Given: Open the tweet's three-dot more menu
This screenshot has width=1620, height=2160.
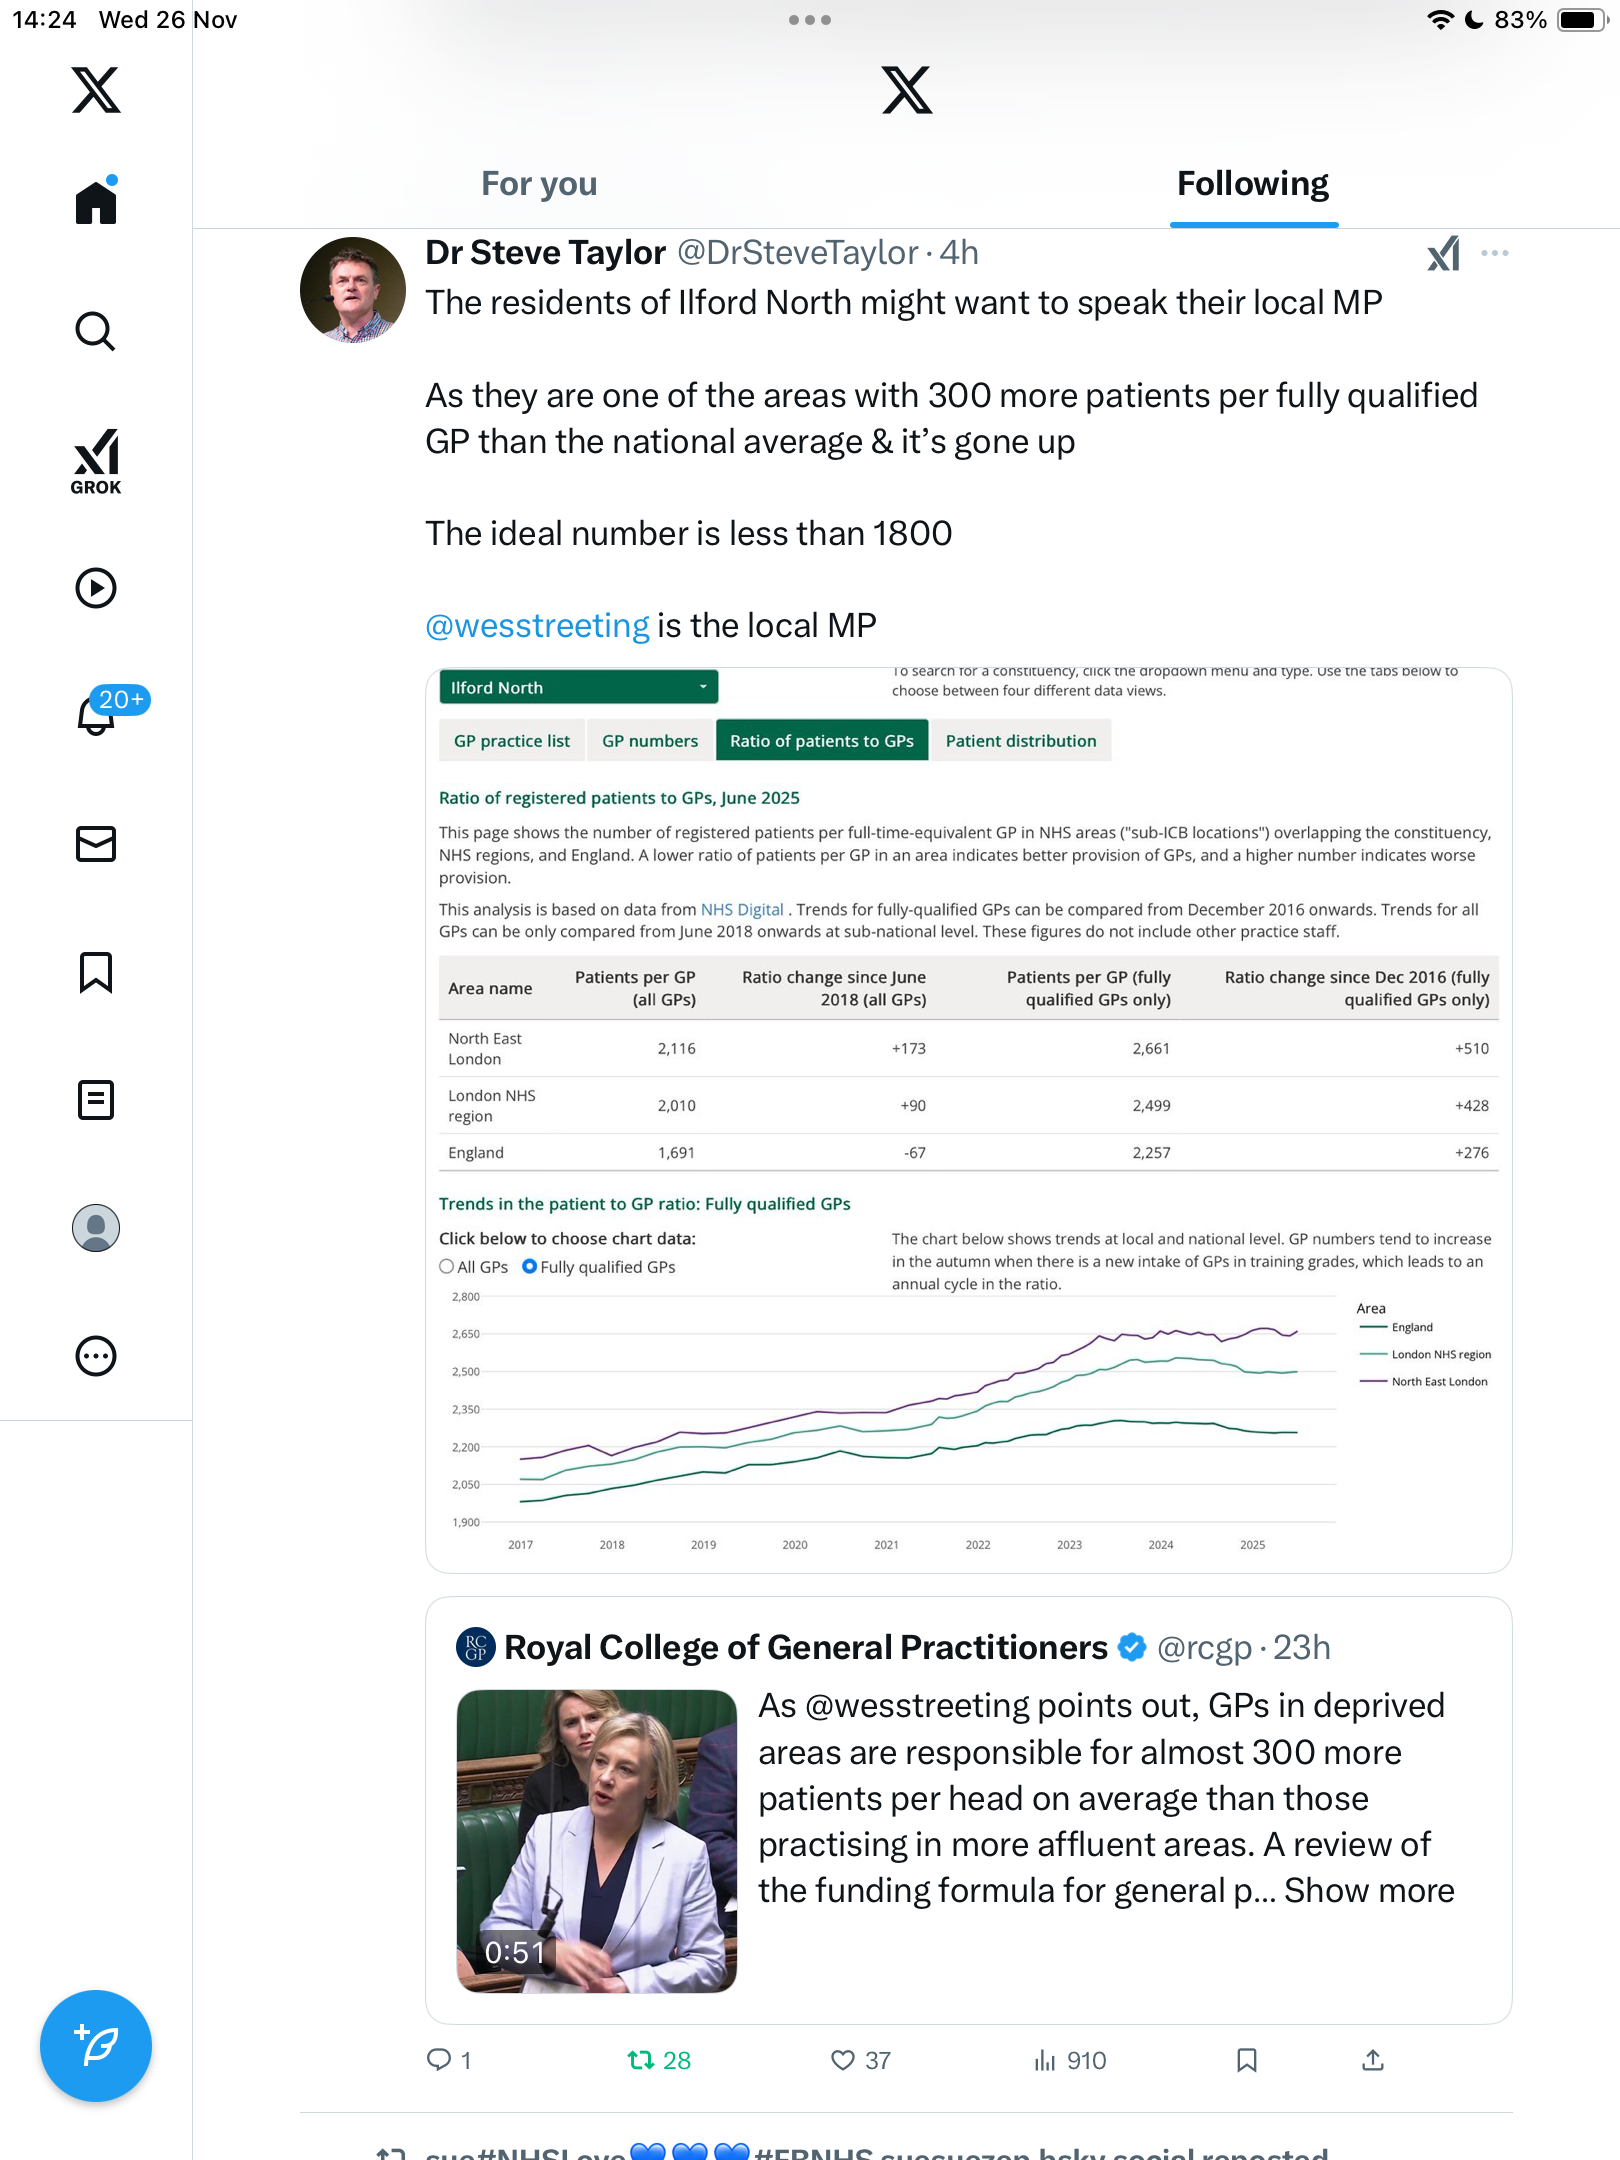Looking at the screenshot, I should pos(1495,253).
